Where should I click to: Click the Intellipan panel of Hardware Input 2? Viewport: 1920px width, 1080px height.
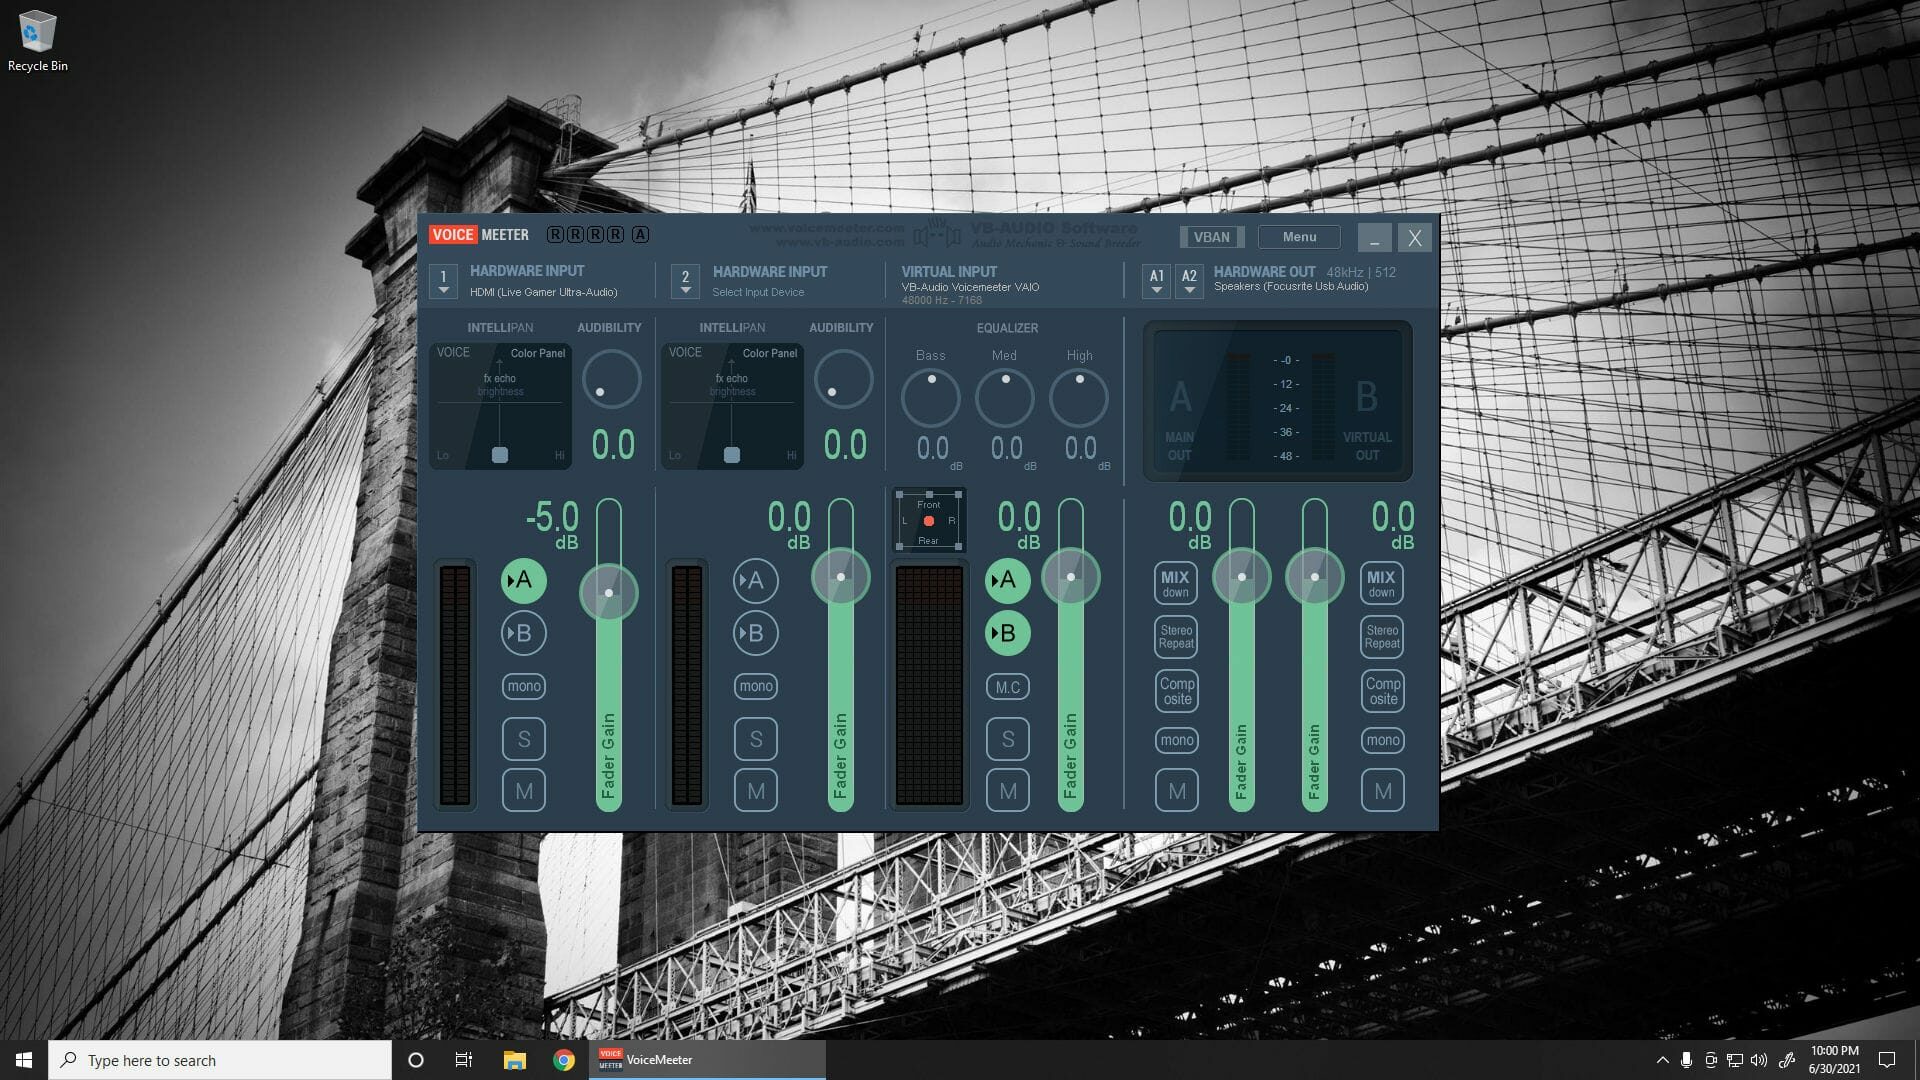[733, 406]
